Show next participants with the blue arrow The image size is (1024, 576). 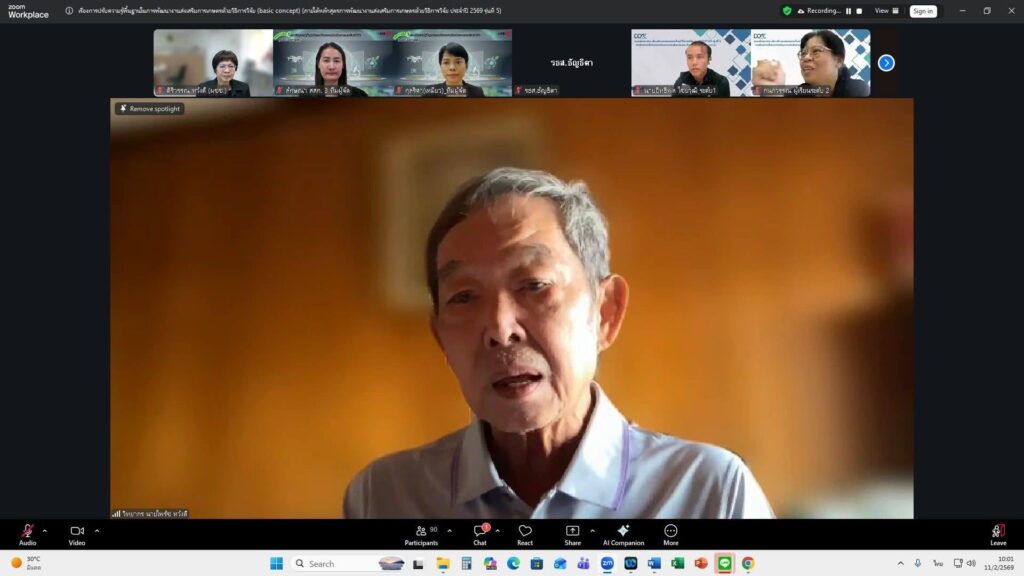click(886, 63)
